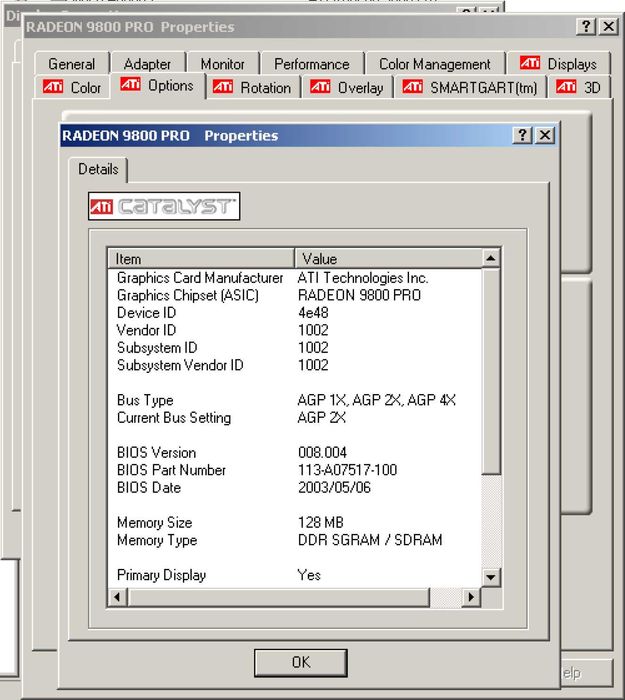Click the horizontal scrollbar left arrow
This screenshot has height=700, width=625.
point(117,597)
